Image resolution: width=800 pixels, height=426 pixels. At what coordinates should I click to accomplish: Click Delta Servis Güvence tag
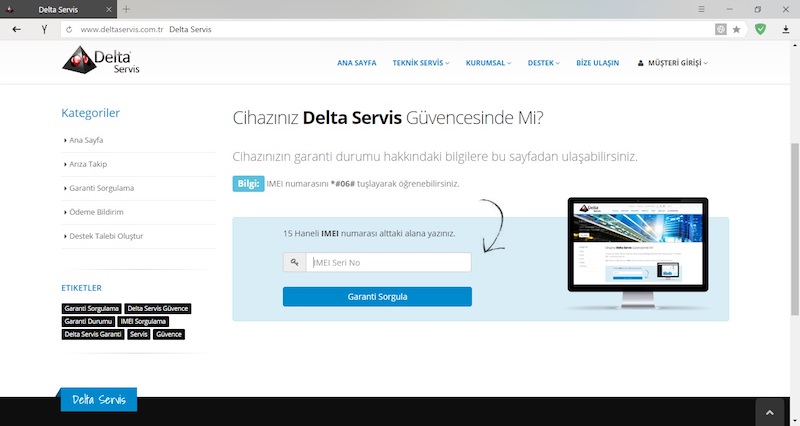pos(158,309)
